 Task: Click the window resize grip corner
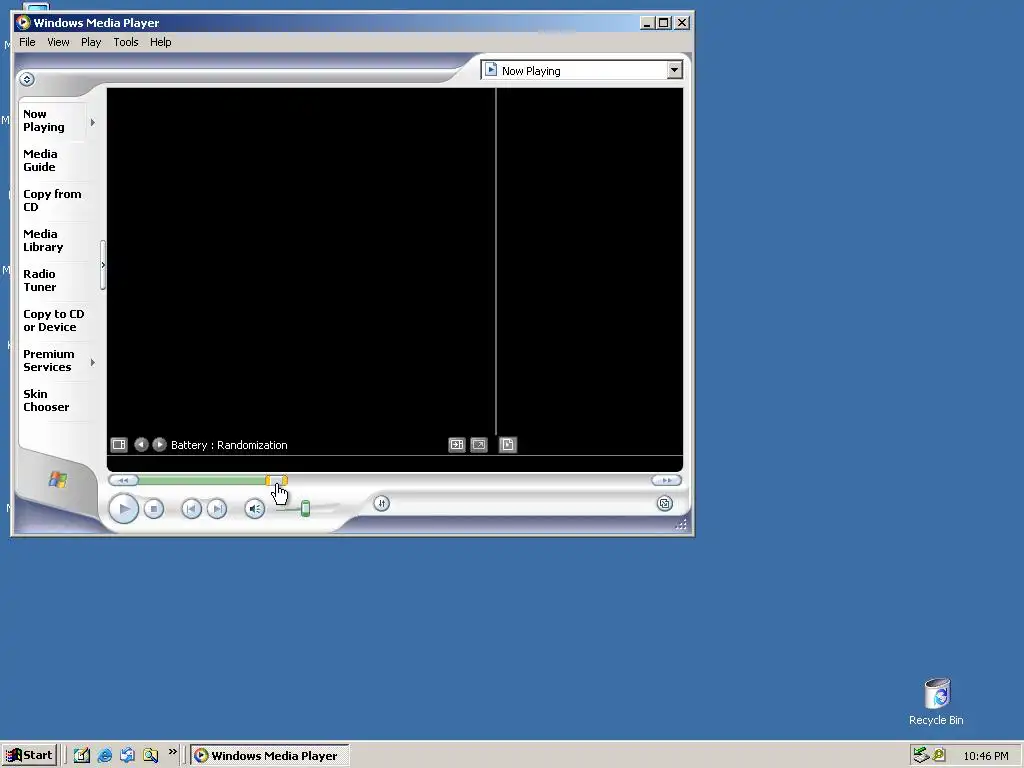(681, 524)
